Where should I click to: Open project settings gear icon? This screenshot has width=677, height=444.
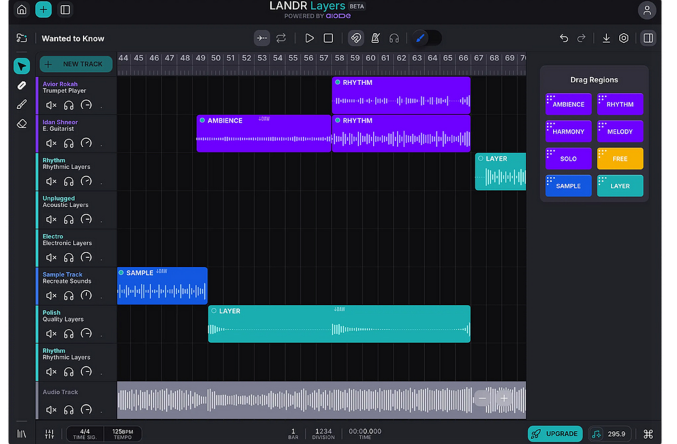(x=623, y=38)
